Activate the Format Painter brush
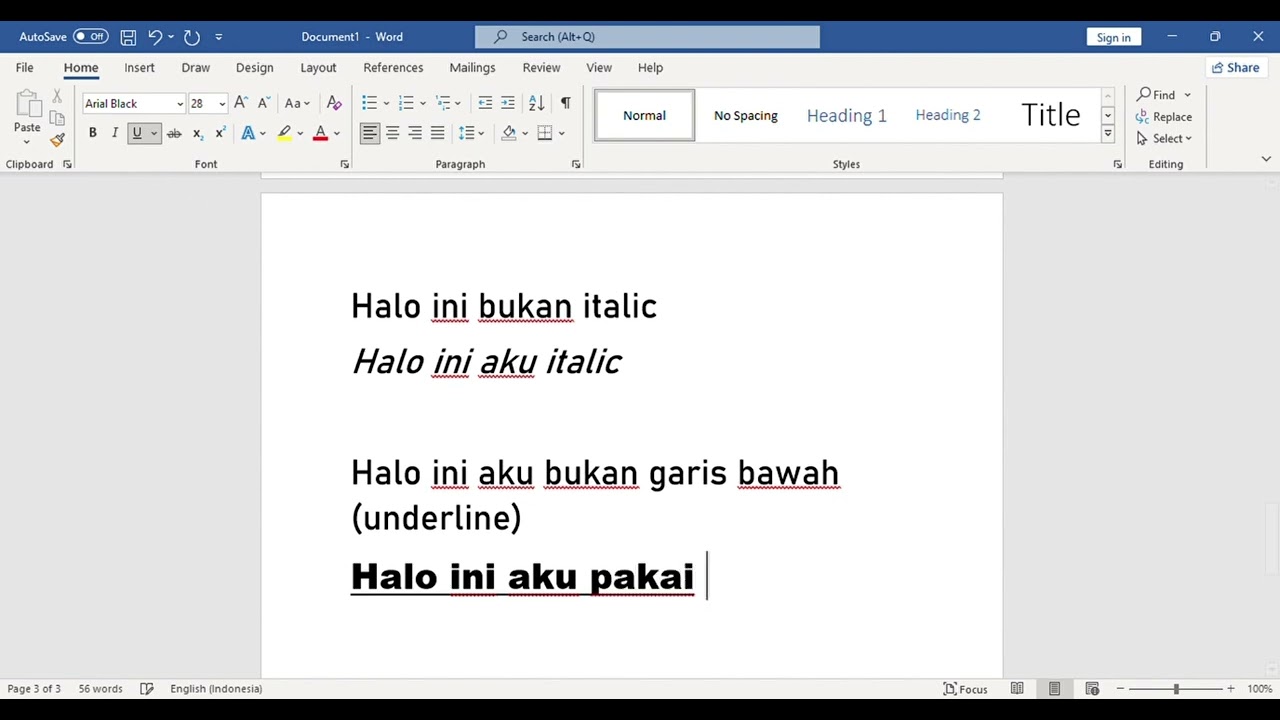The width and height of the screenshot is (1280, 720). click(57, 140)
